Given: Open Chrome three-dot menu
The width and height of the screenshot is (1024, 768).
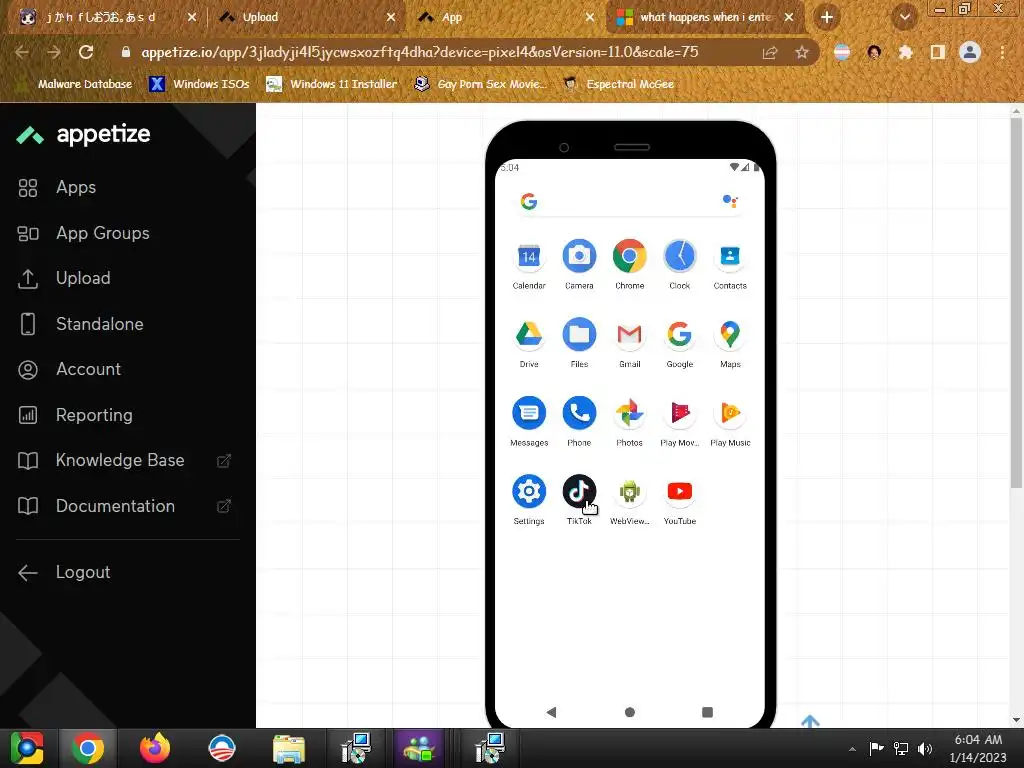Looking at the screenshot, I should coord(1002,52).
